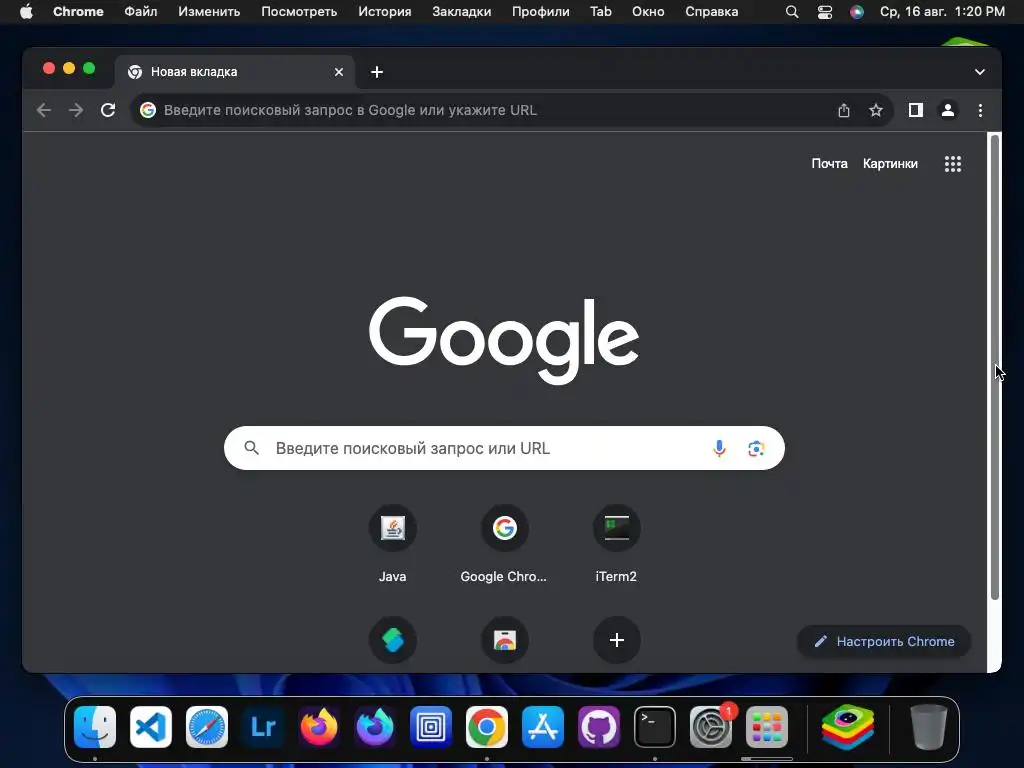Click the date and time in menu bar

point(942,12)
